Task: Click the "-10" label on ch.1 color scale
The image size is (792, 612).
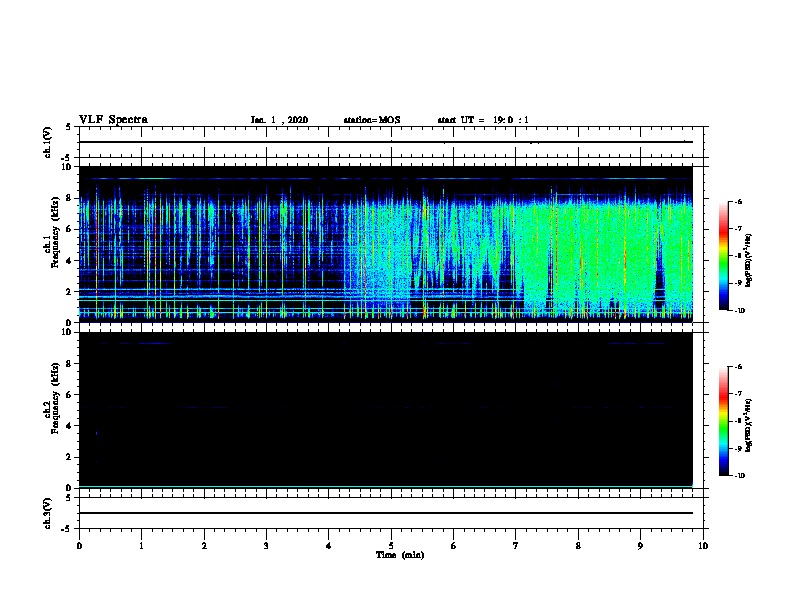Action: pyautogui.click(x=739, y=311)
